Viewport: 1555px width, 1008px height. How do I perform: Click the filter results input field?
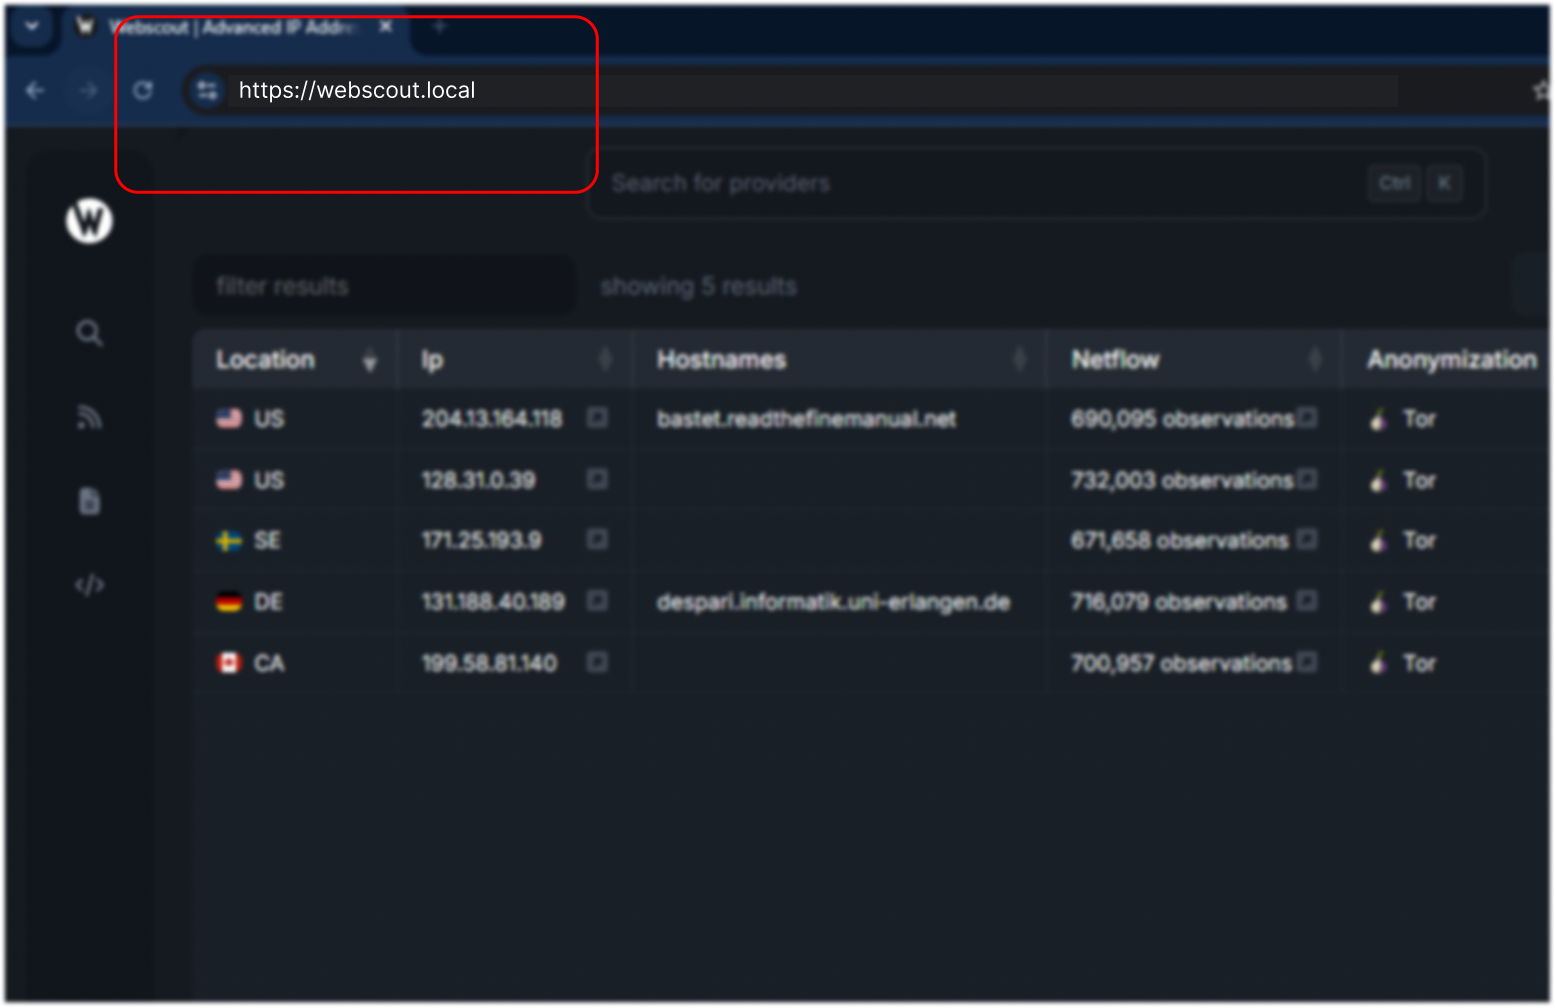[x=383, y=287]
